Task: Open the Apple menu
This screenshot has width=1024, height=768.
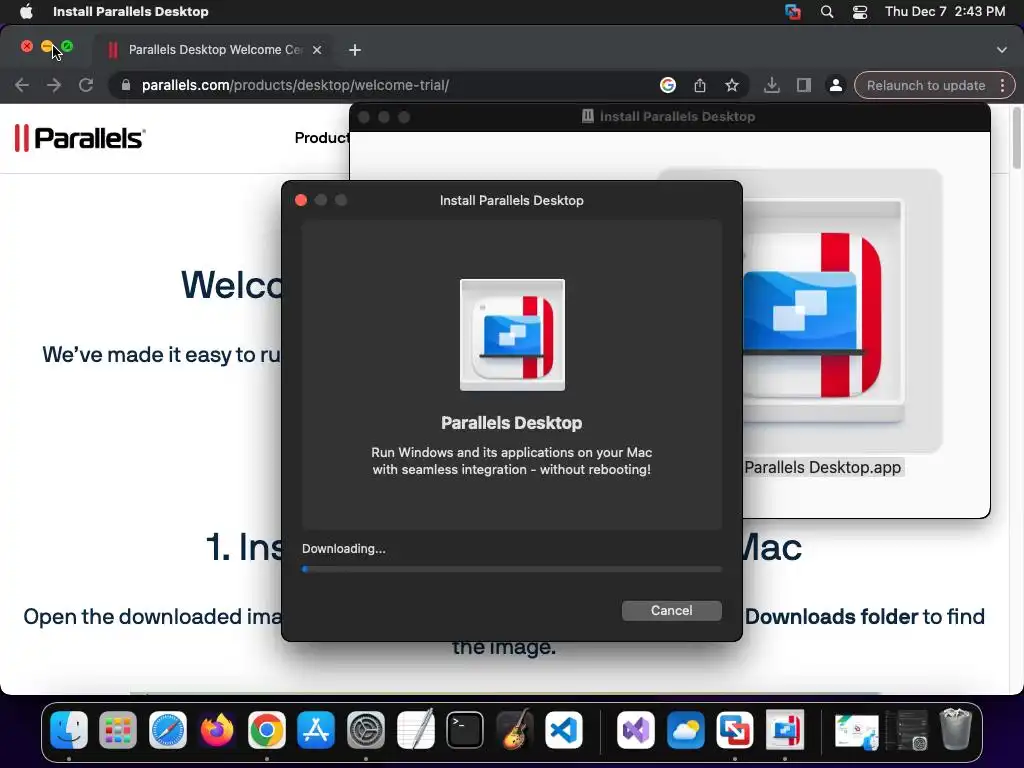Action: point(26,11)
